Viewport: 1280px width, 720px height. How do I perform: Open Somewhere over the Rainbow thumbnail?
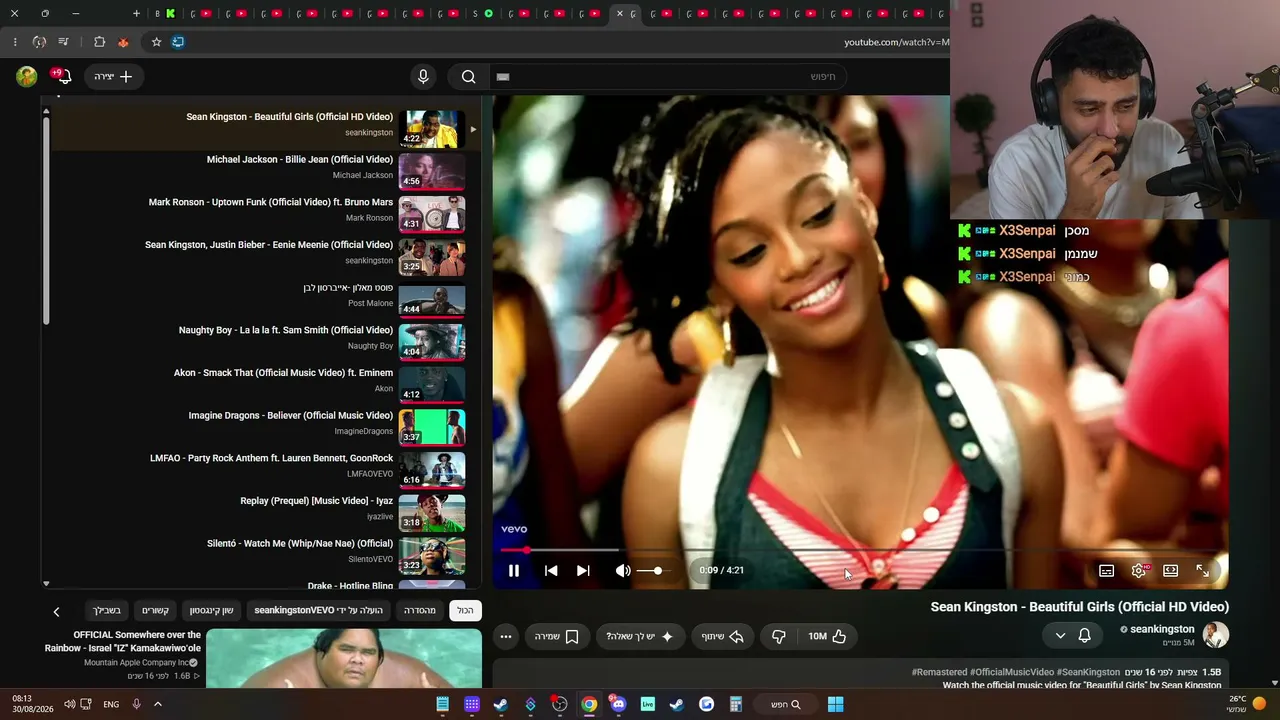(343, 659)
